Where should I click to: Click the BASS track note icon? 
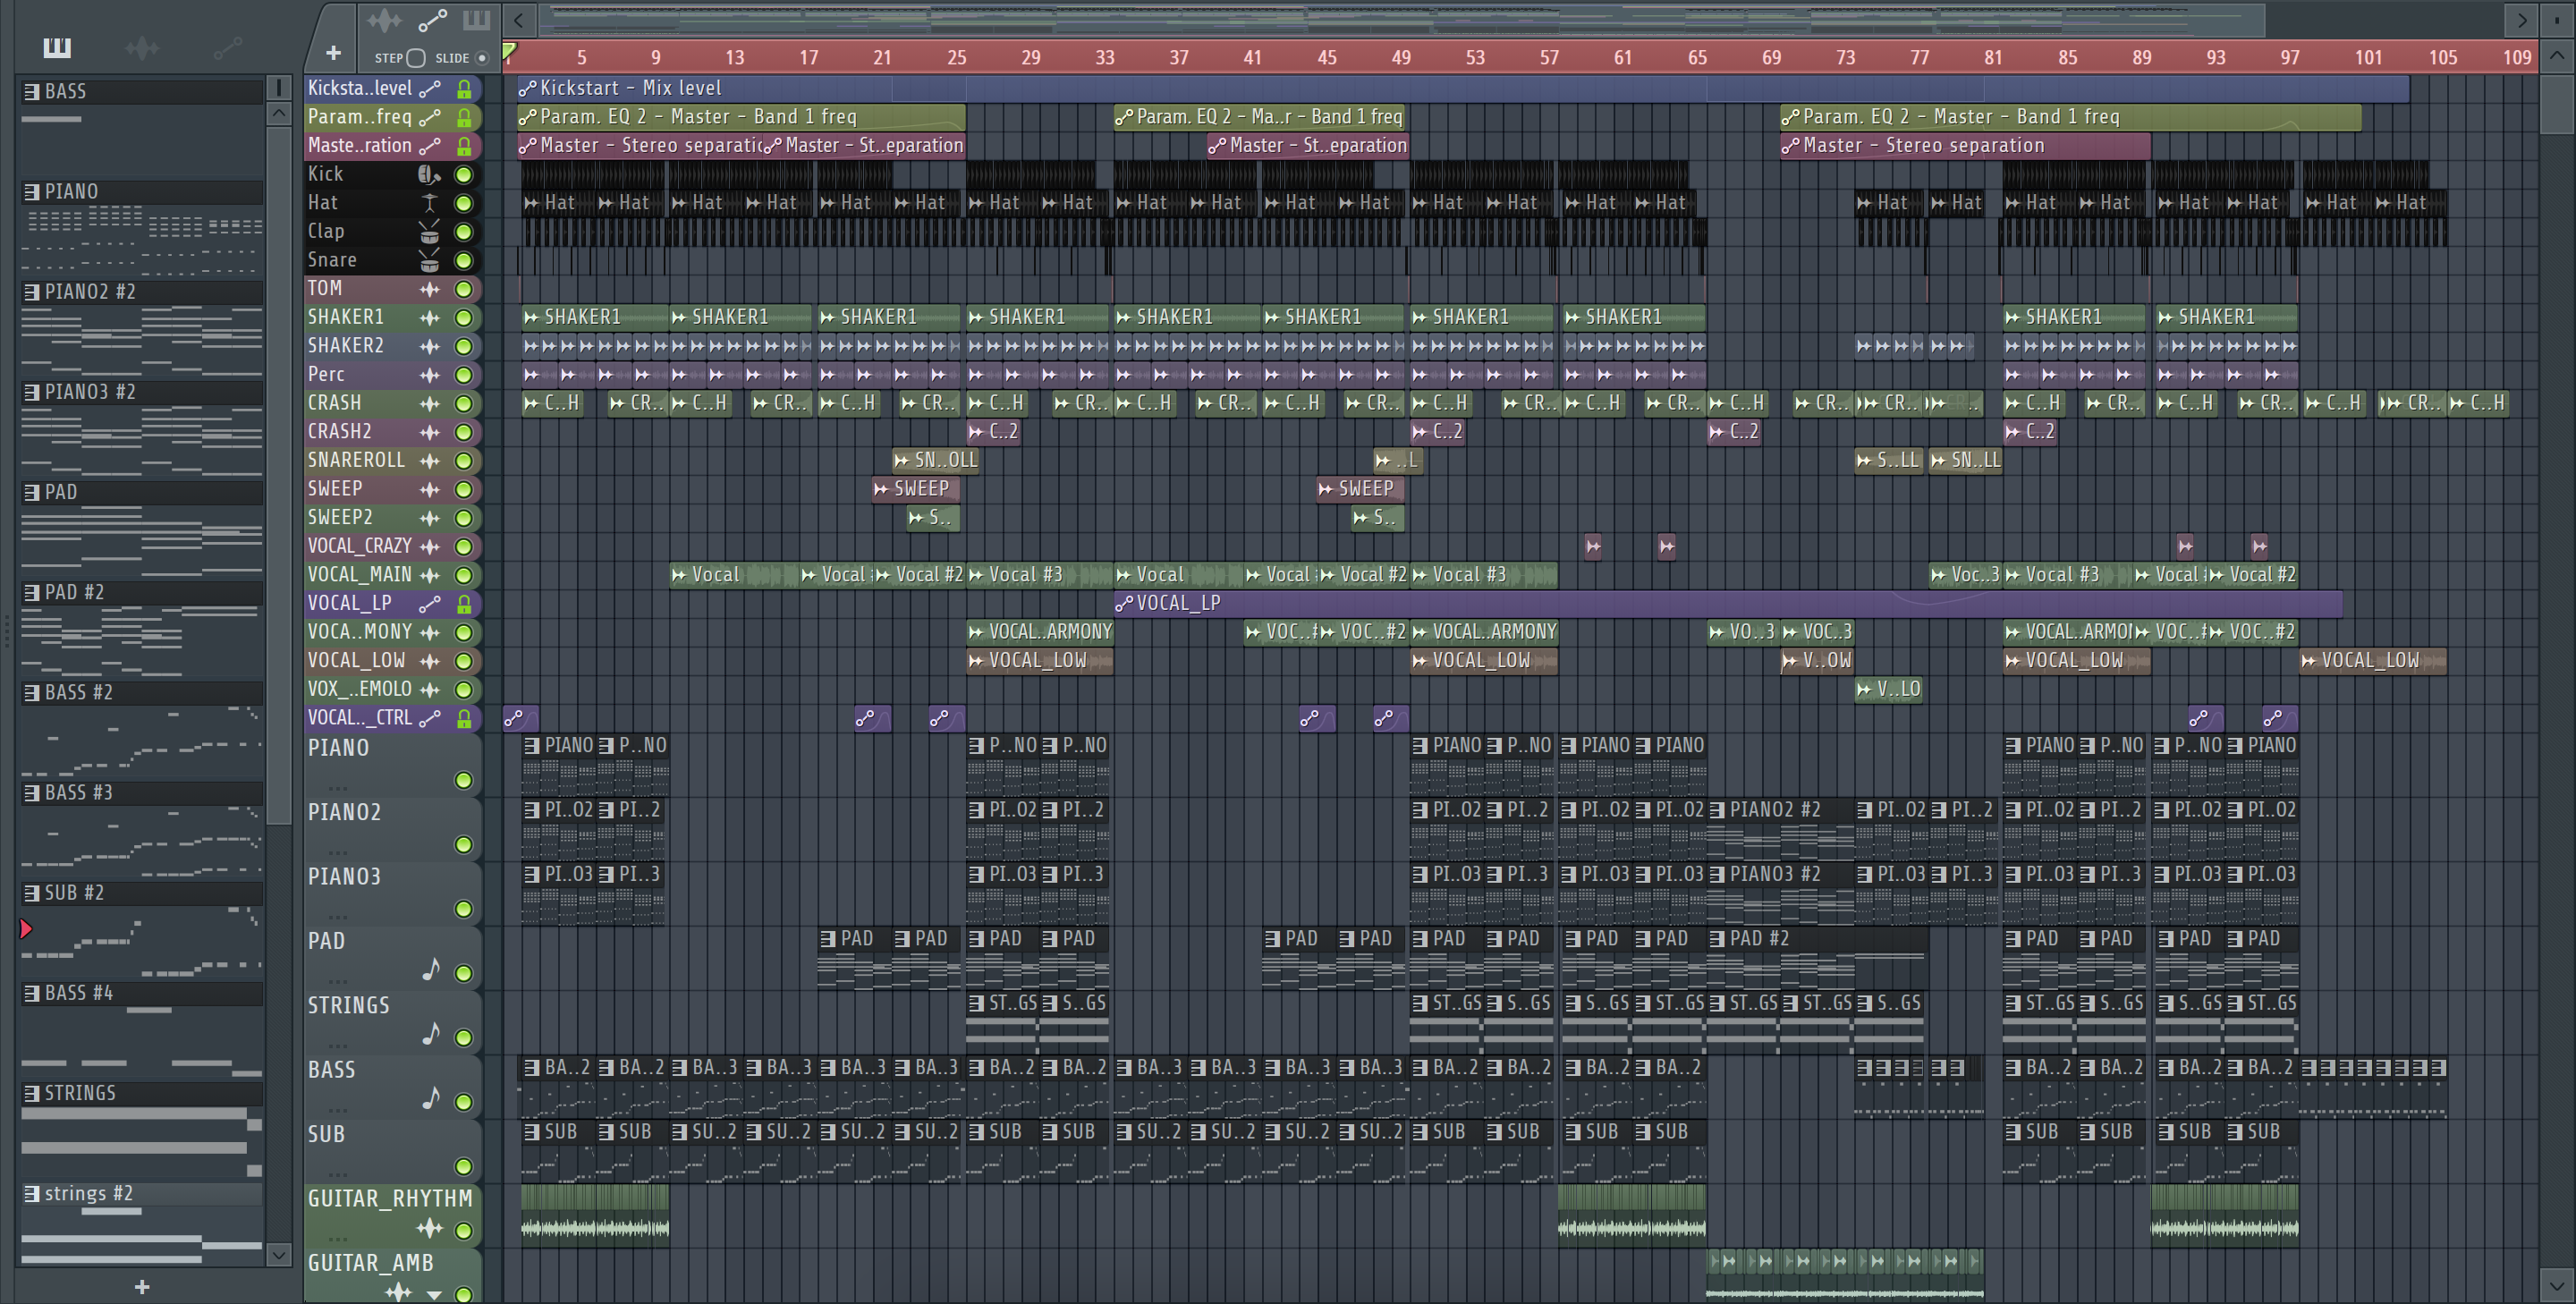click(430, 1097)
